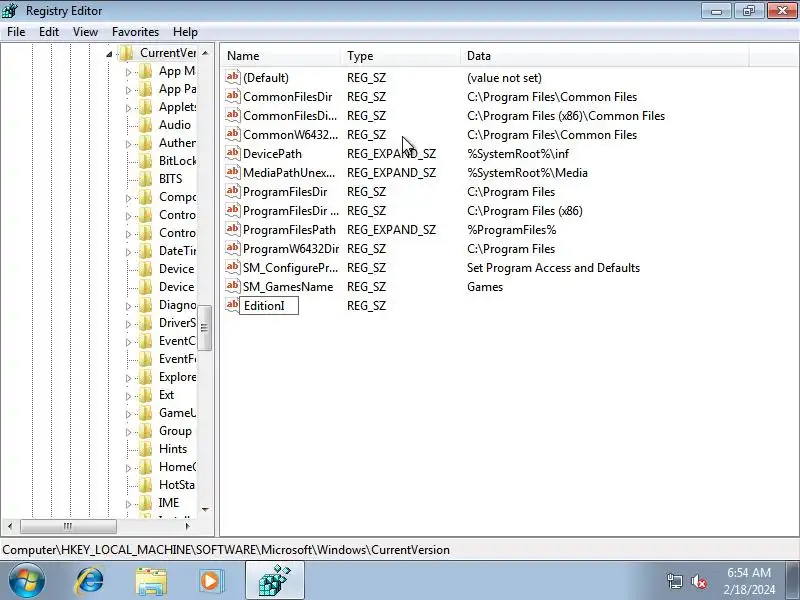Click the tree pane scroll-up arrow
Image resolution: width=800 pixels, height=600 pixels.
[205, 53]
